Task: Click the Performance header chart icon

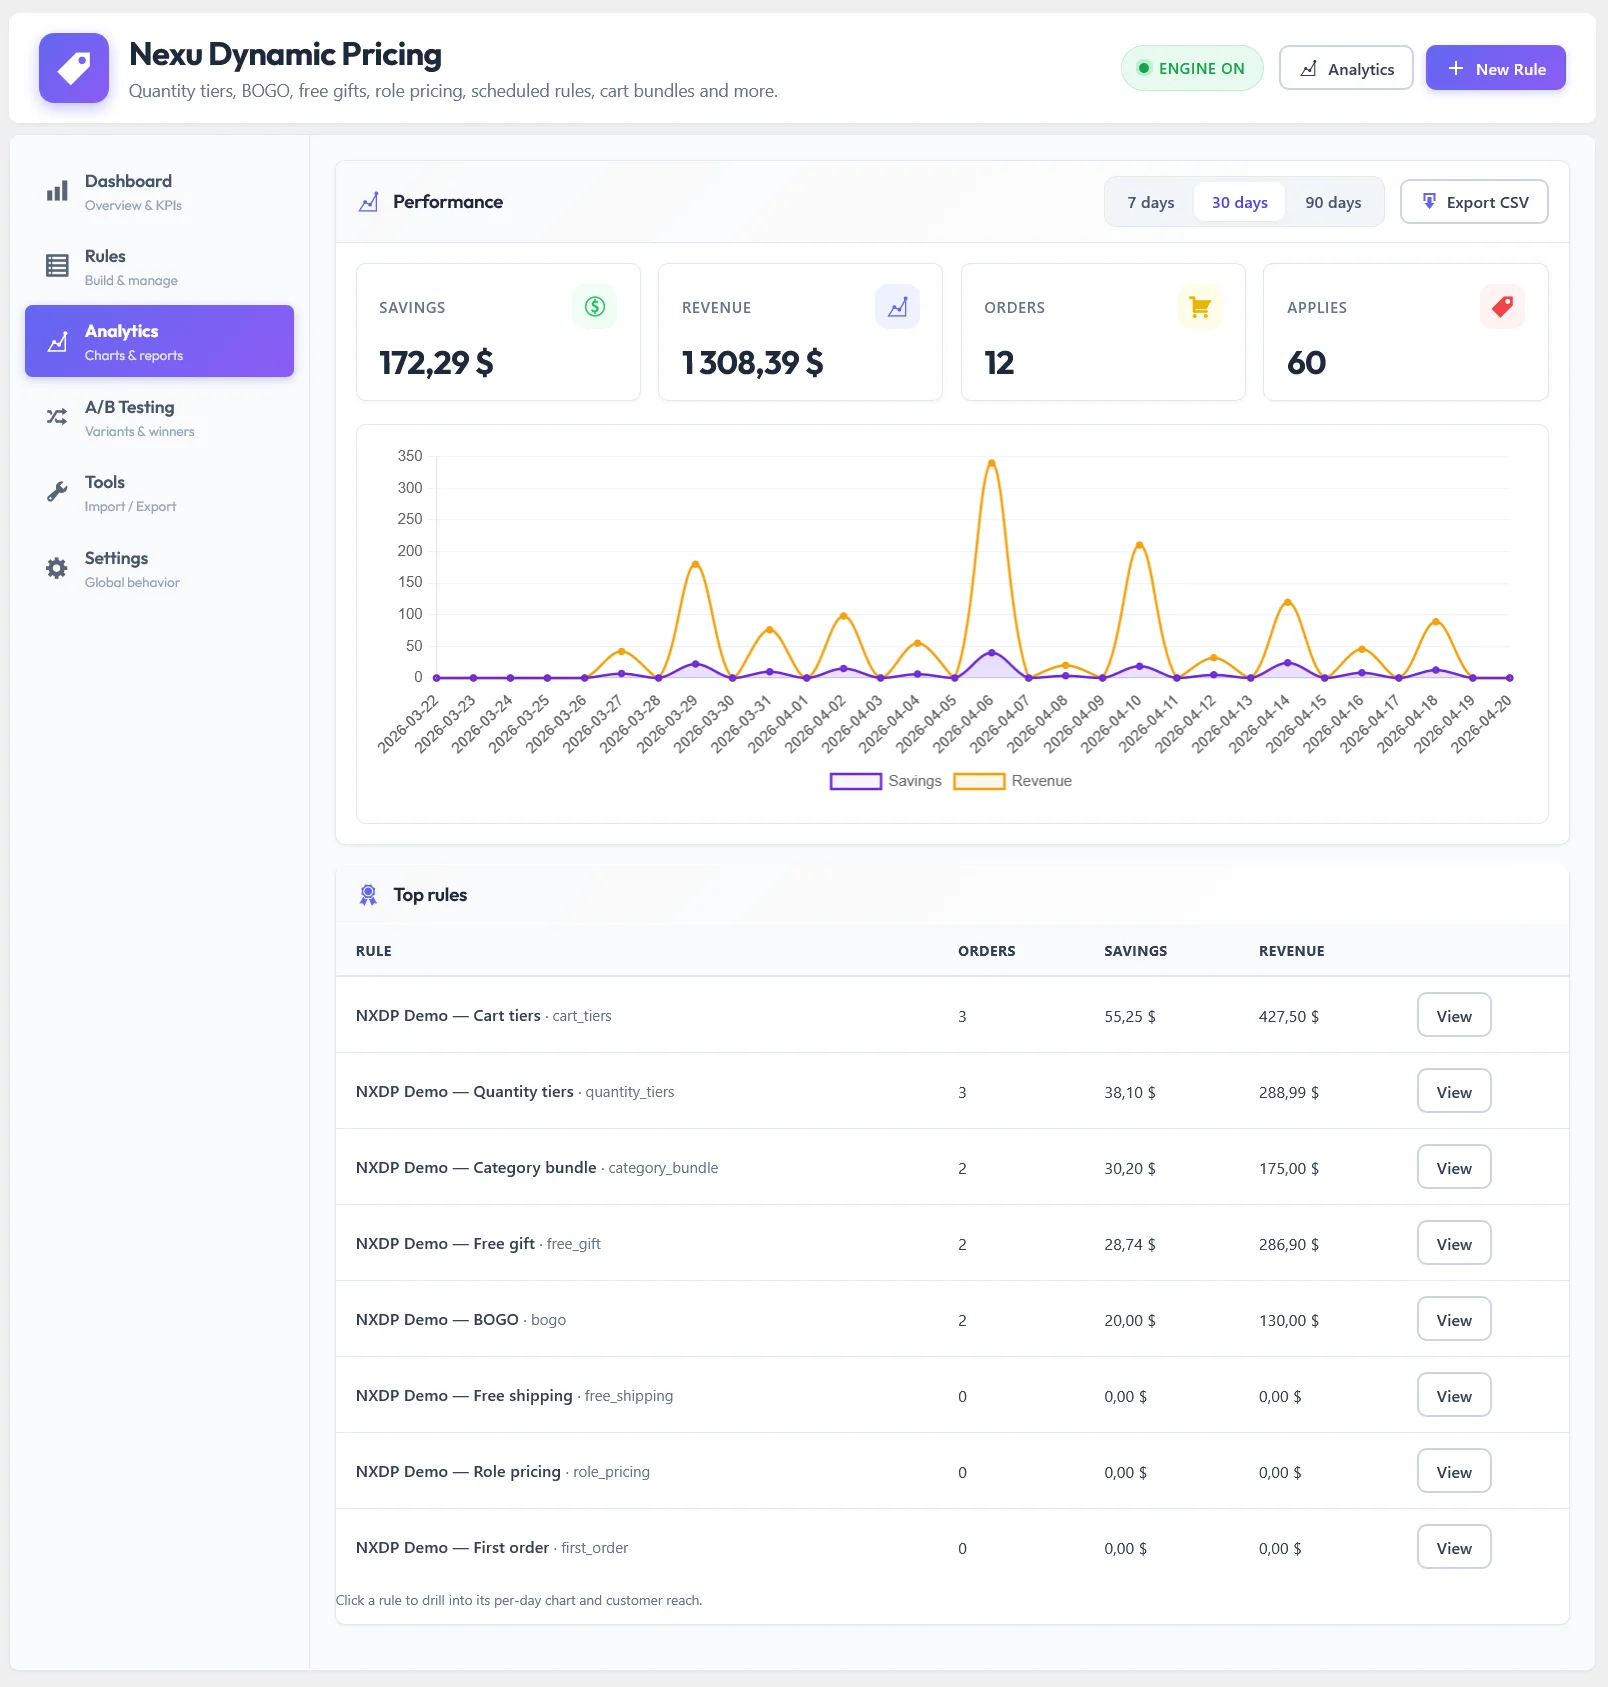Action: [368, 202]
